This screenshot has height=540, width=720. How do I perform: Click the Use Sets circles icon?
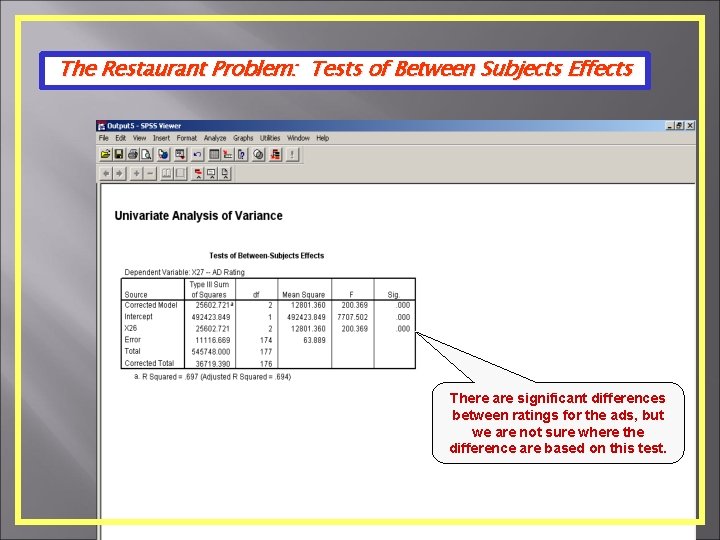259,155
